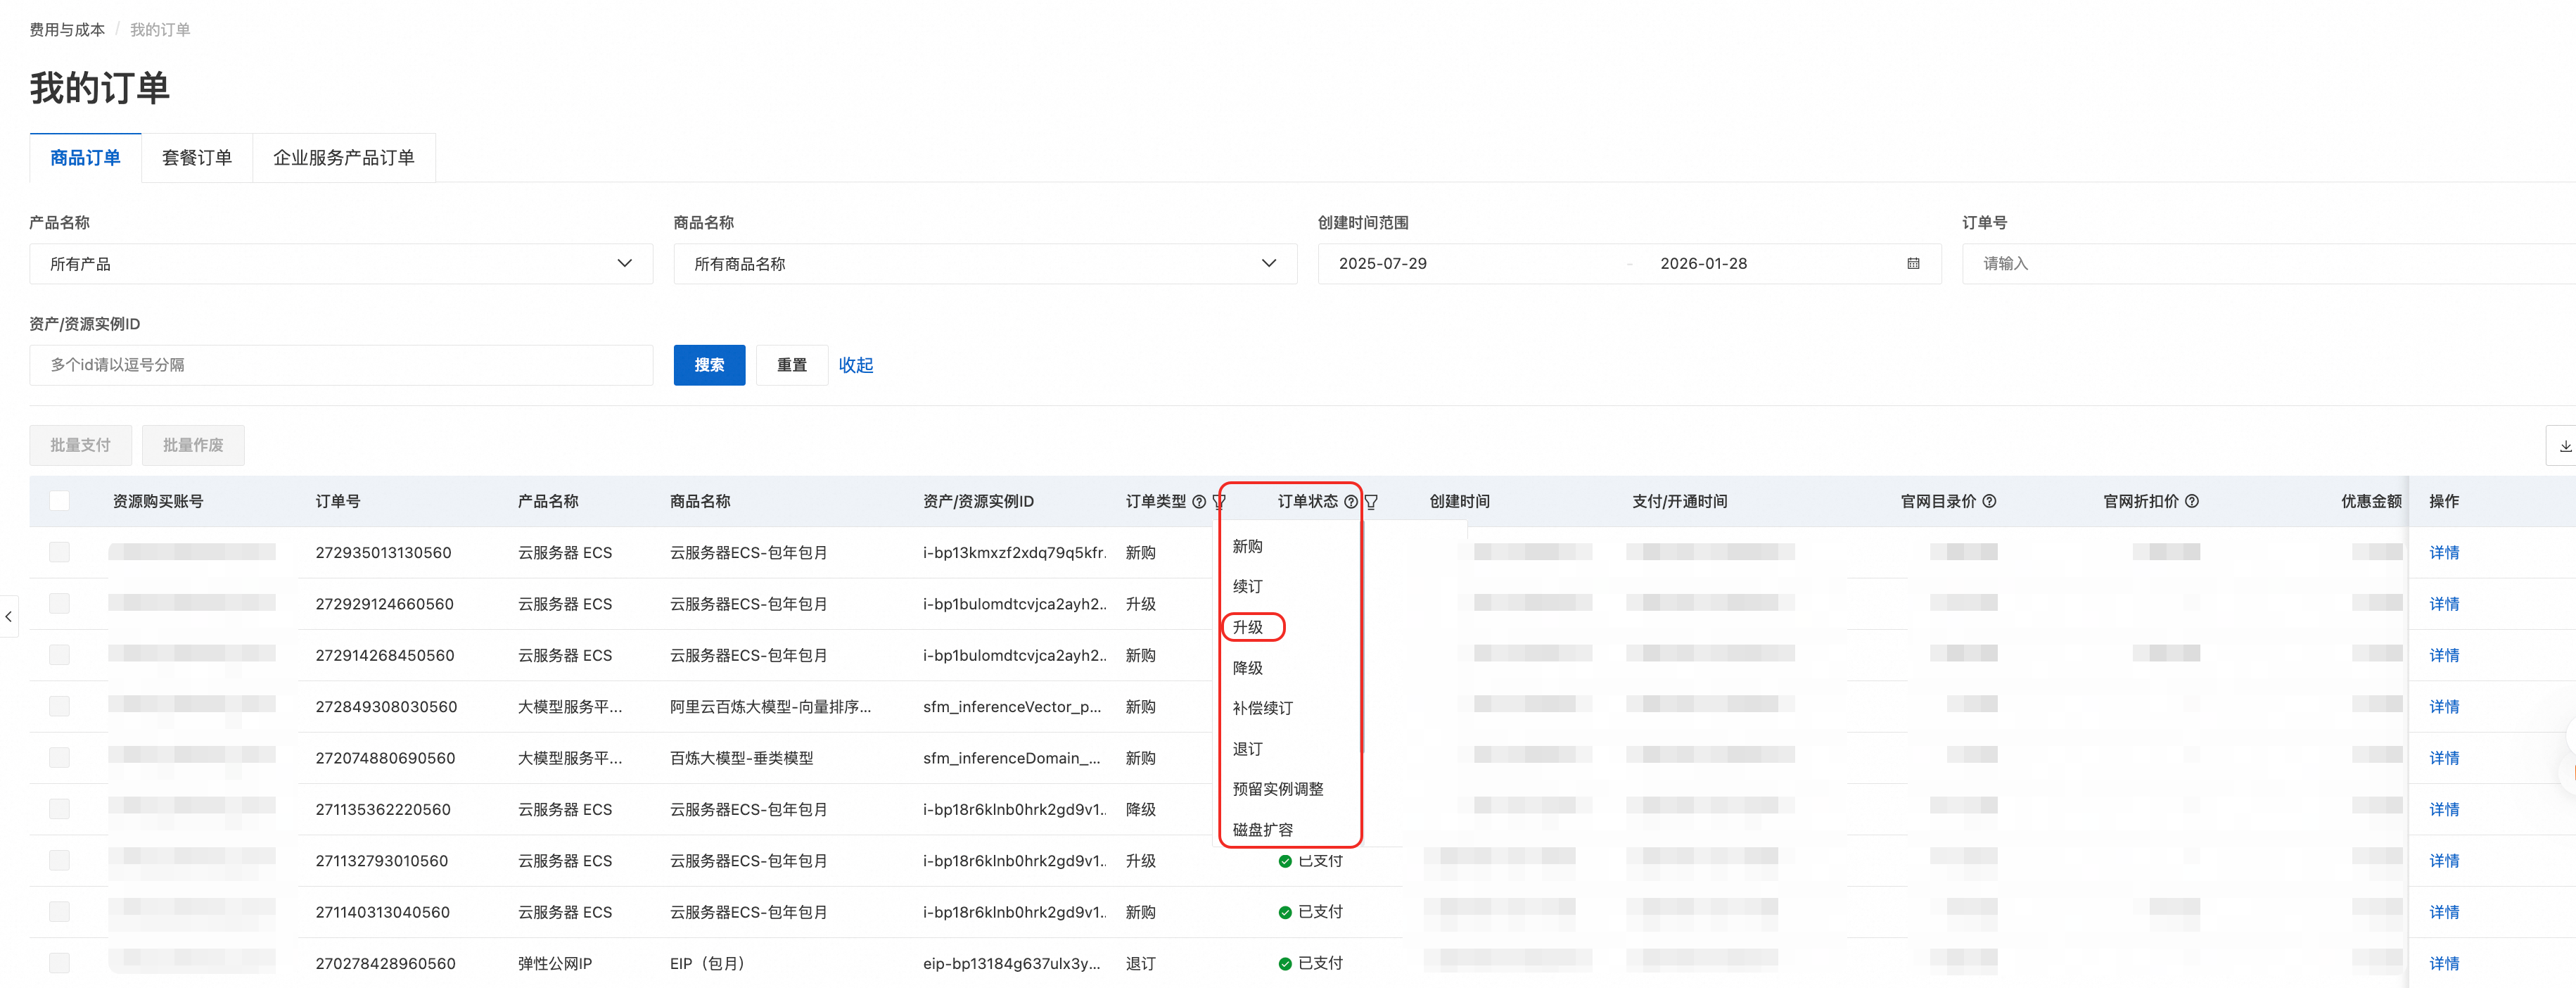Image resolution: width=2576 pixels, height=988 pixels.
Task: Open 详情 for order 272849308030560
Action: pos(2444,707)
